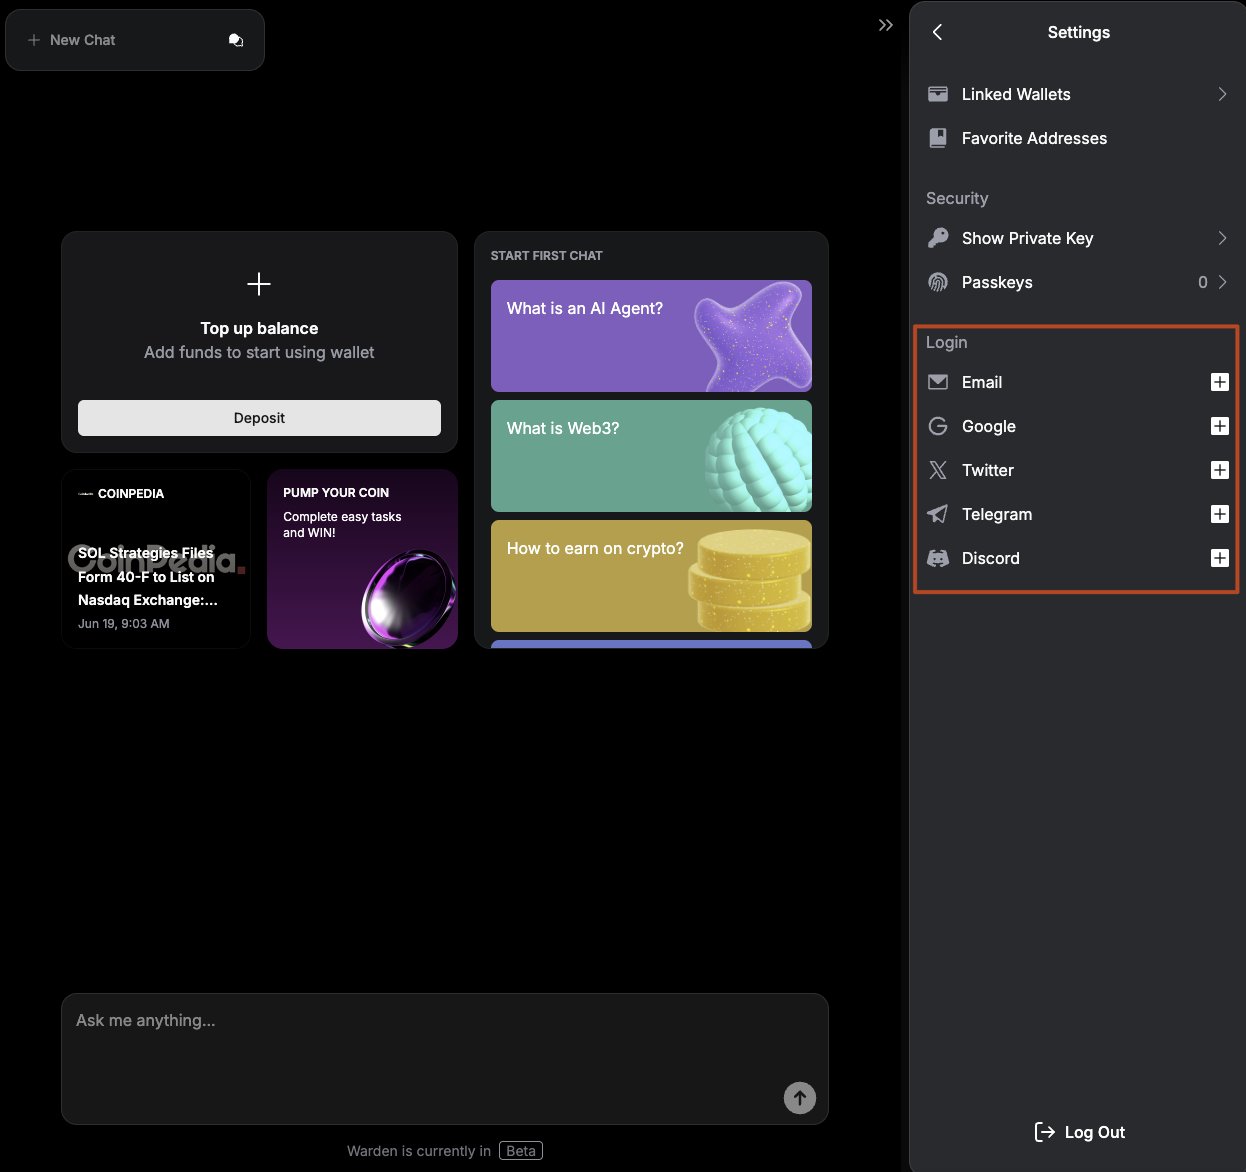1246x1172 pixels.
Task: Add Email login using its plus box
Action: pos(1219,382)
